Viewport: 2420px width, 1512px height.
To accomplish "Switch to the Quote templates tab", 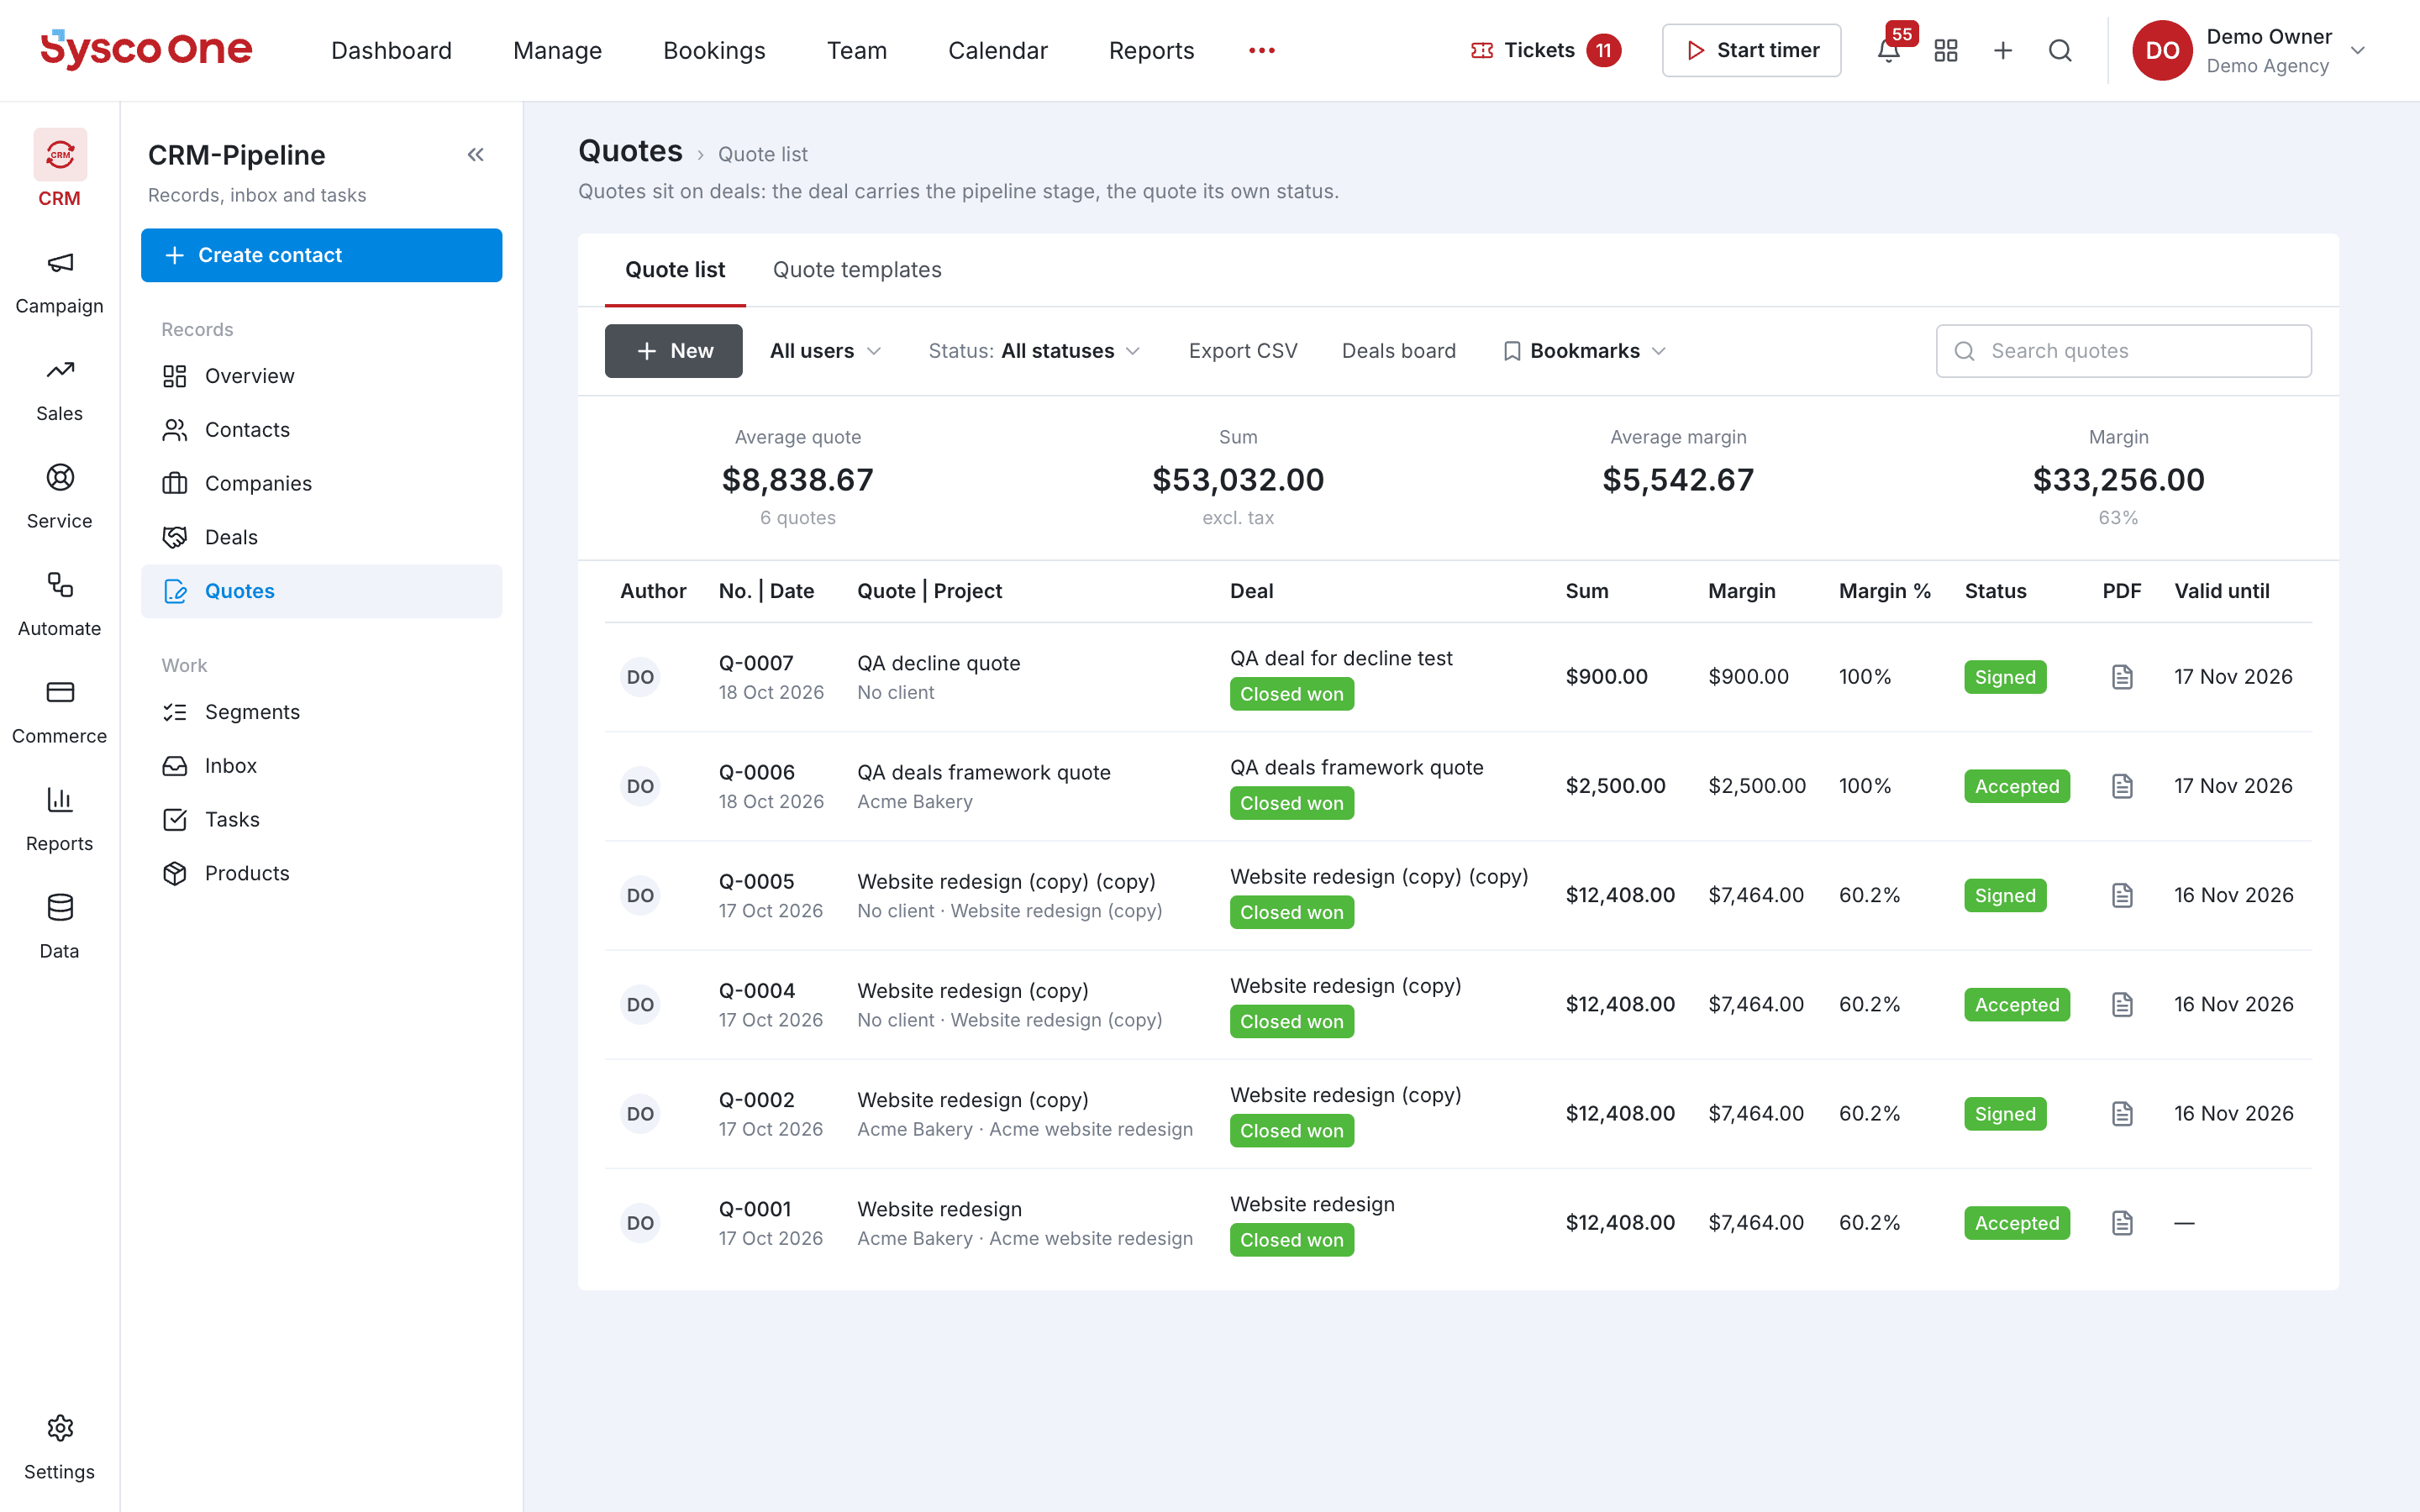I will click(857, 270).
